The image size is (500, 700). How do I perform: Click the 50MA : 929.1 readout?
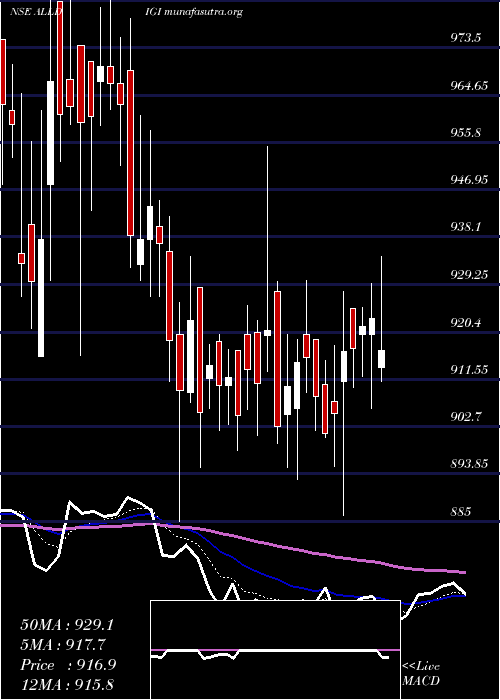click(67, 625)
